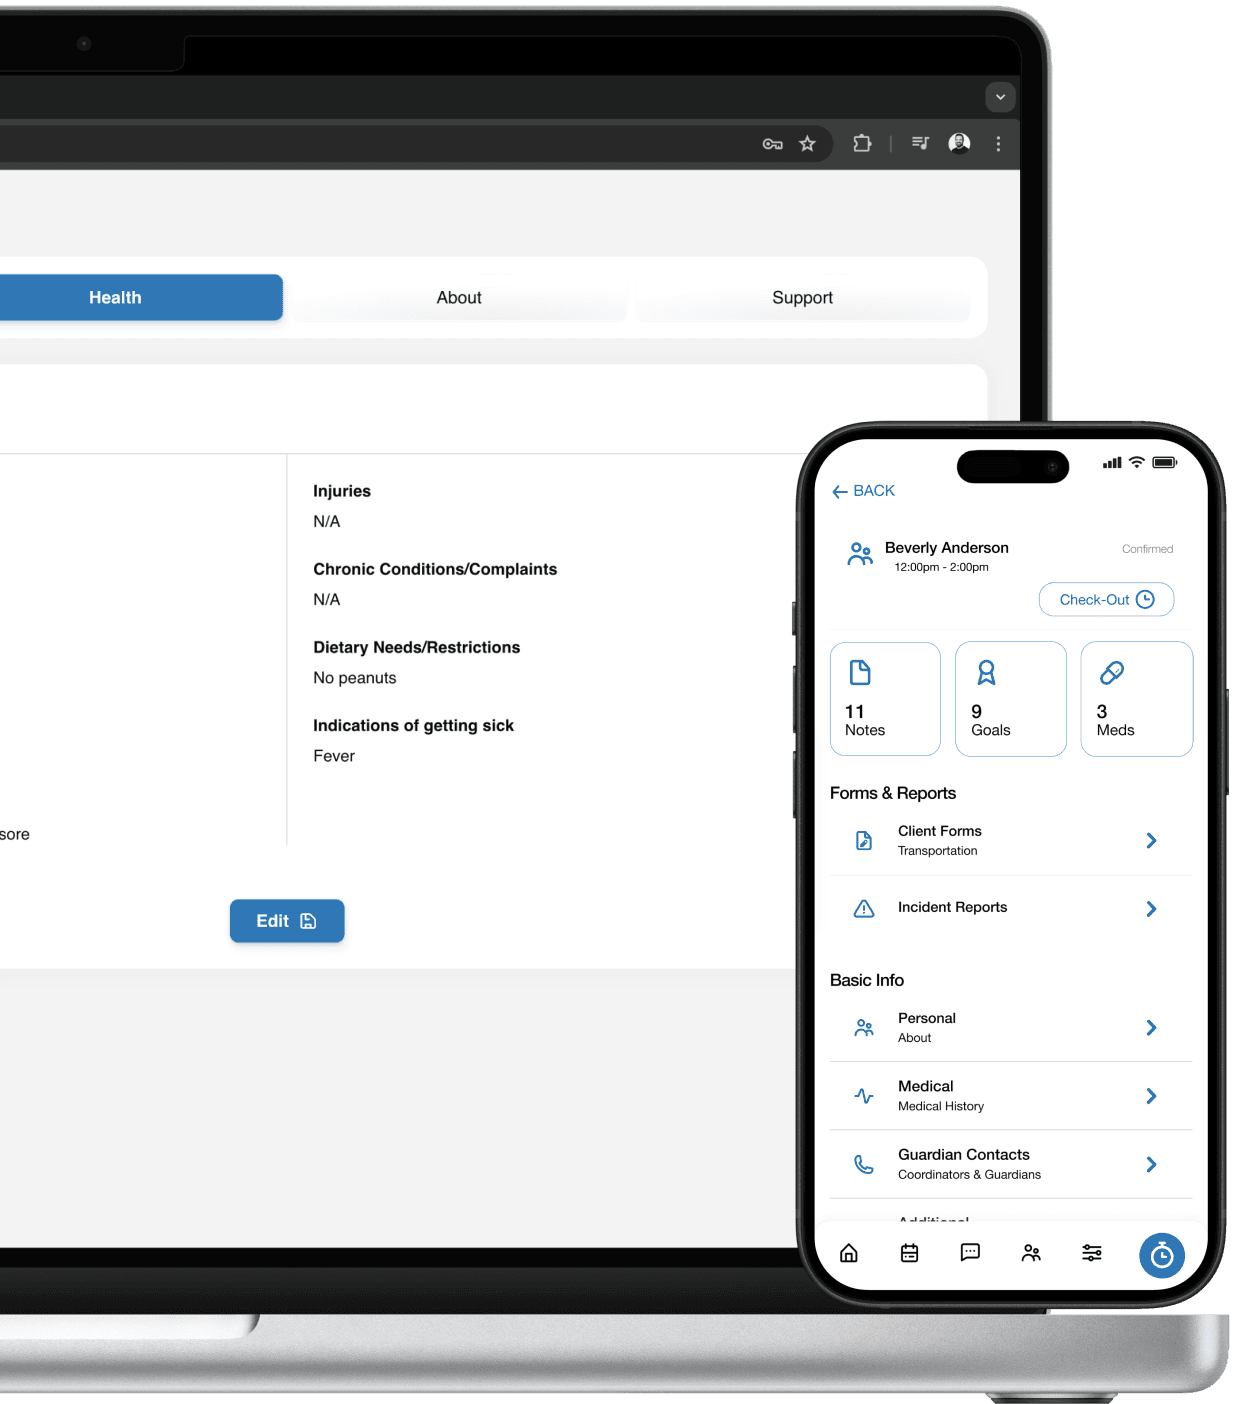Tap the Check-Out button
The height and width of the screenshot is (1404, 1236).
coord(1106,600)
